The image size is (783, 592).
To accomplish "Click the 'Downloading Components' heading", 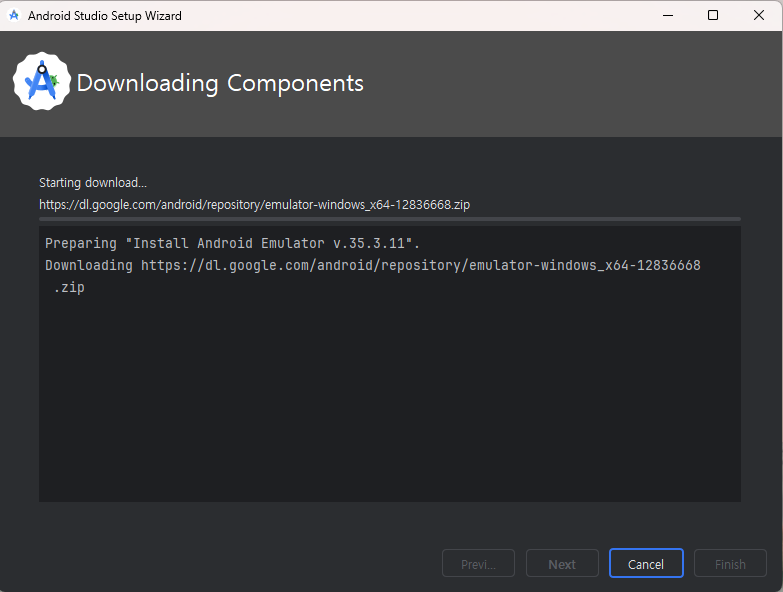I will point(220,83).
